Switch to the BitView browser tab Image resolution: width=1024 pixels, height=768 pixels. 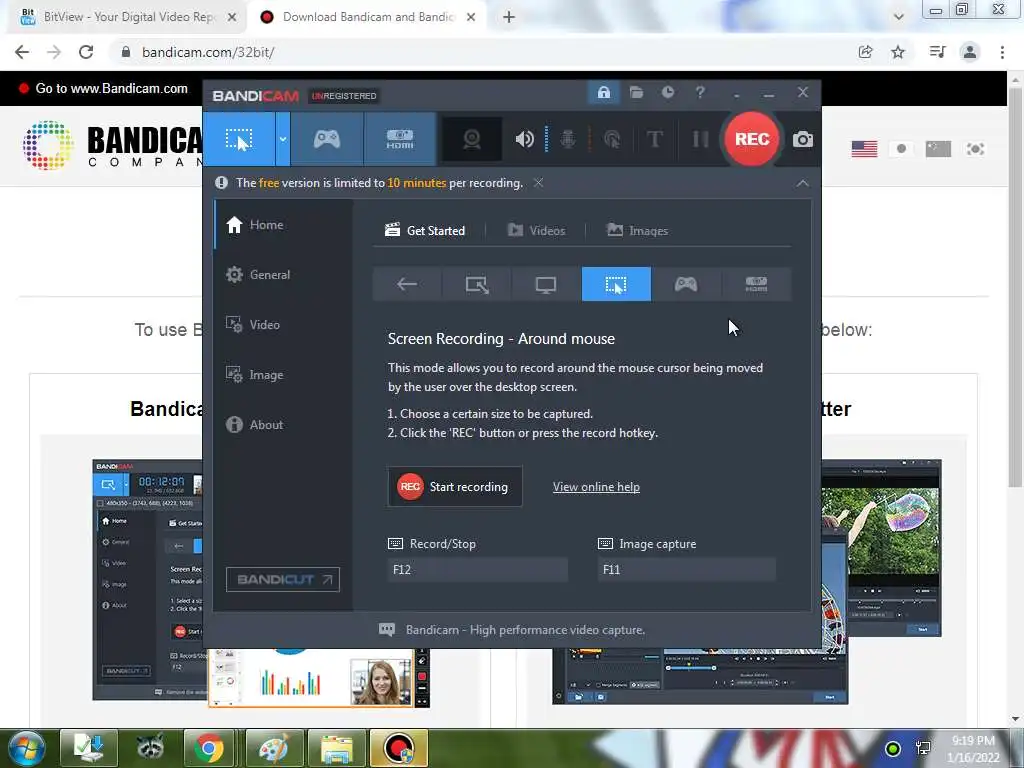129,17
